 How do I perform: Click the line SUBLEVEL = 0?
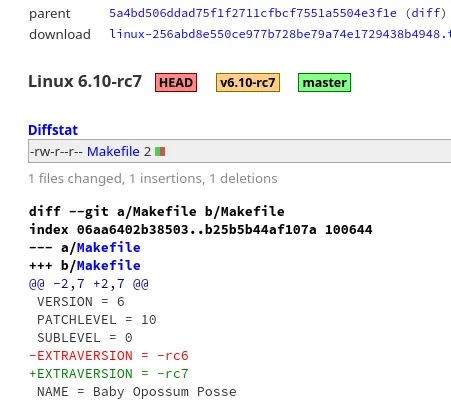[x=85, y=338]
